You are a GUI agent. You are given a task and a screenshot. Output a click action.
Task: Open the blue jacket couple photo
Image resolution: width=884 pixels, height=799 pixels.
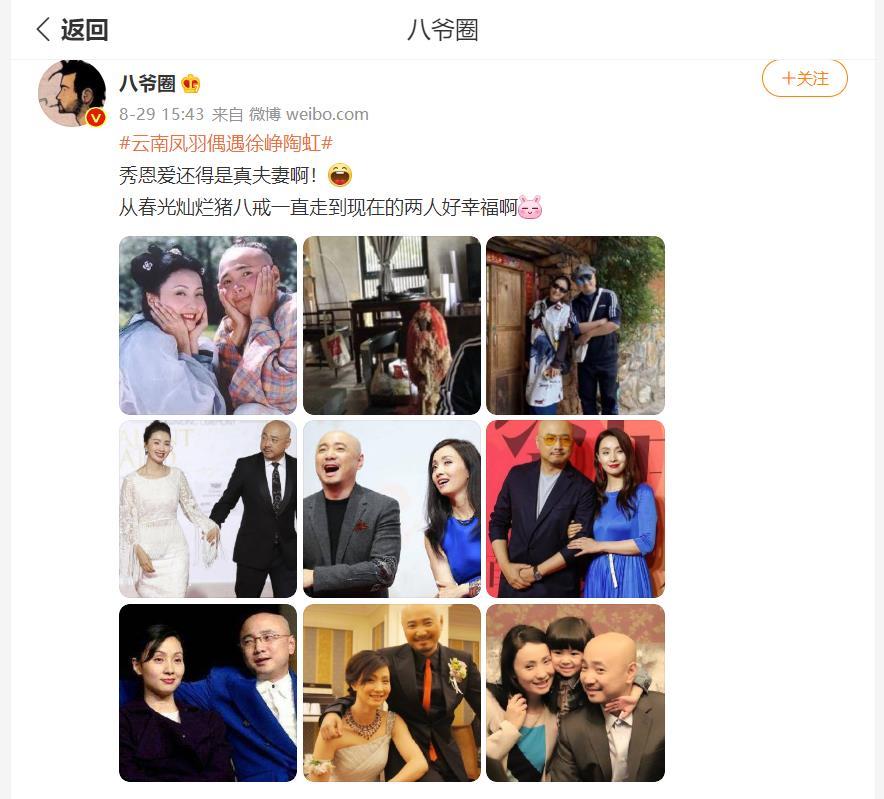(x=208, y=693)
